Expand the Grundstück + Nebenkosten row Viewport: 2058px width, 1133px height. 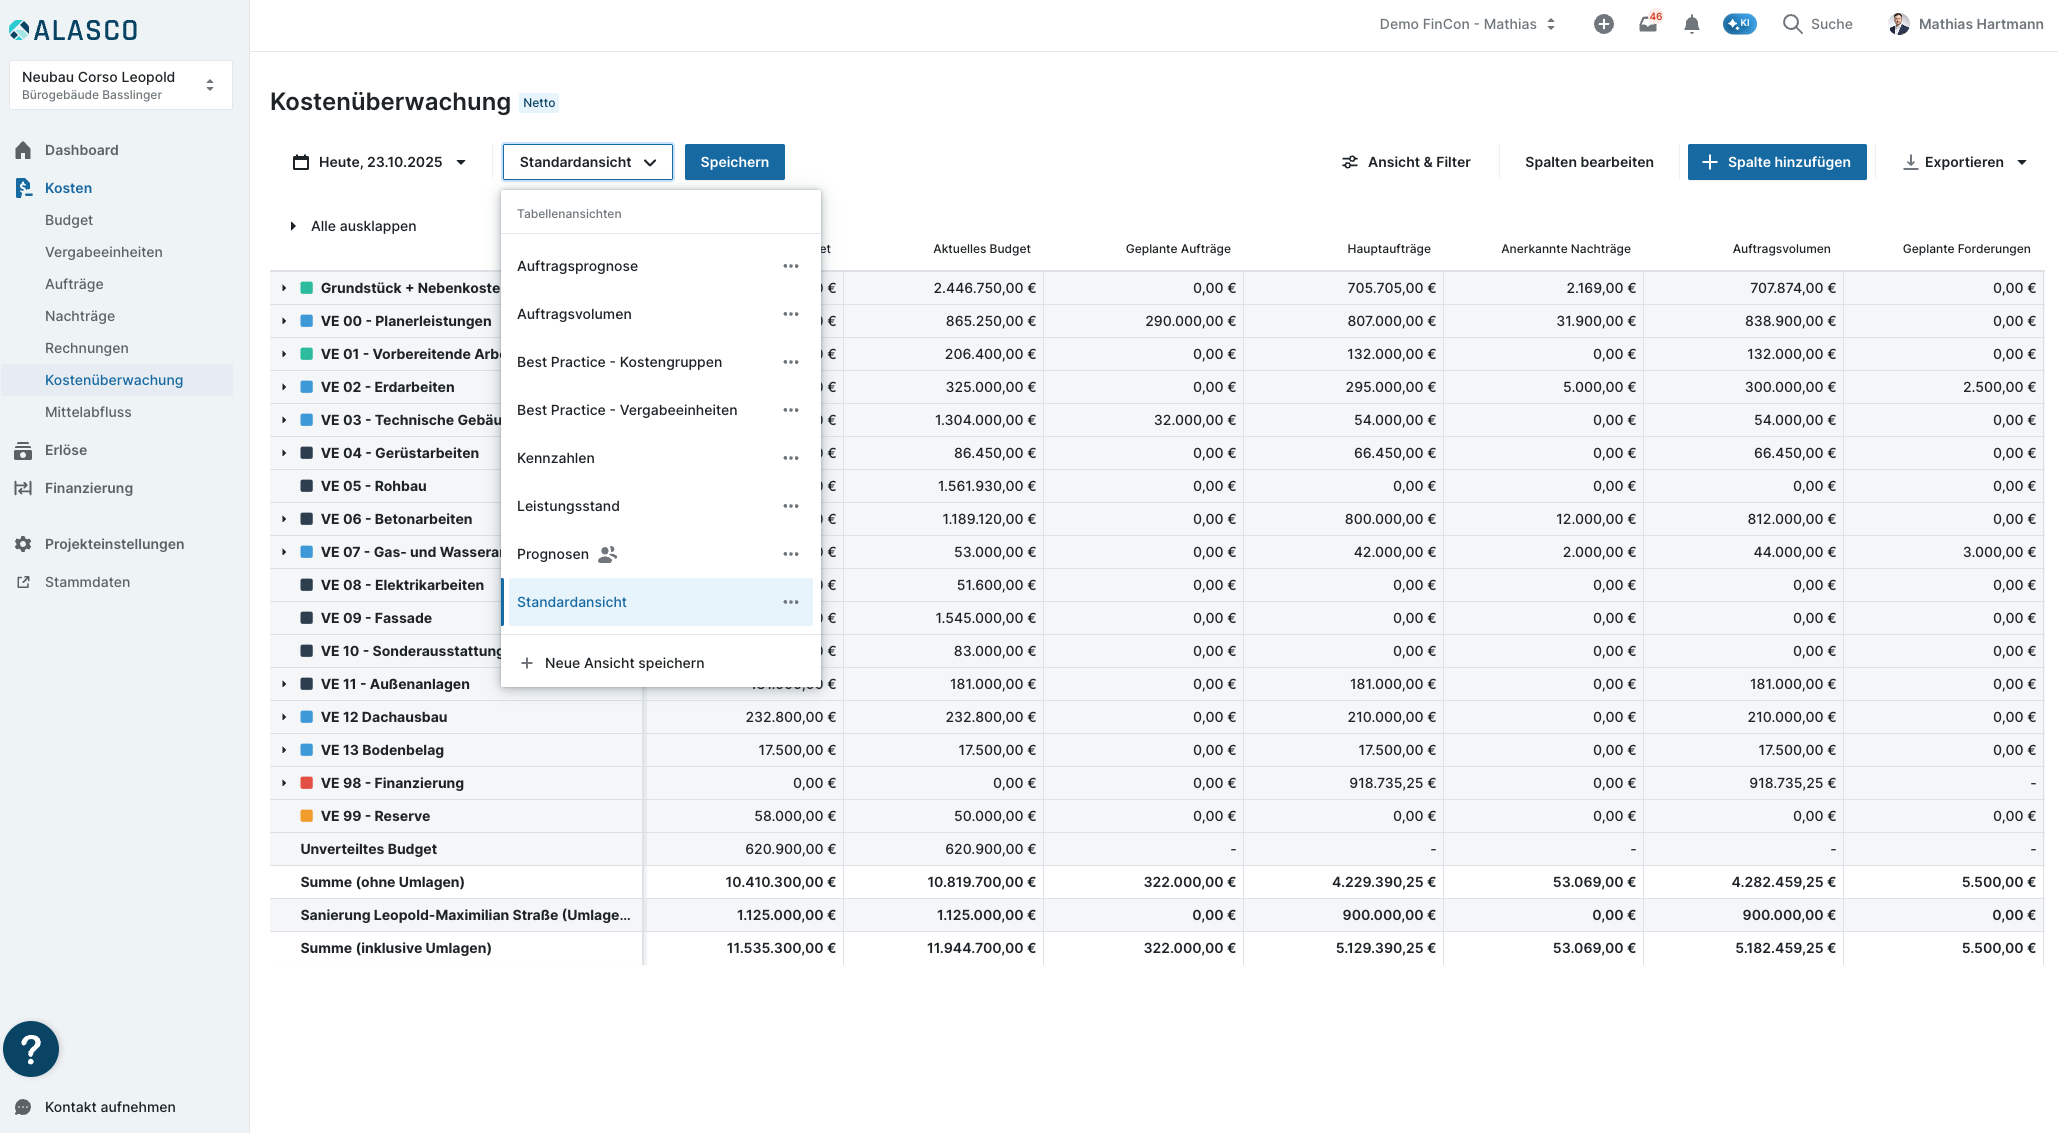point(284,288)
